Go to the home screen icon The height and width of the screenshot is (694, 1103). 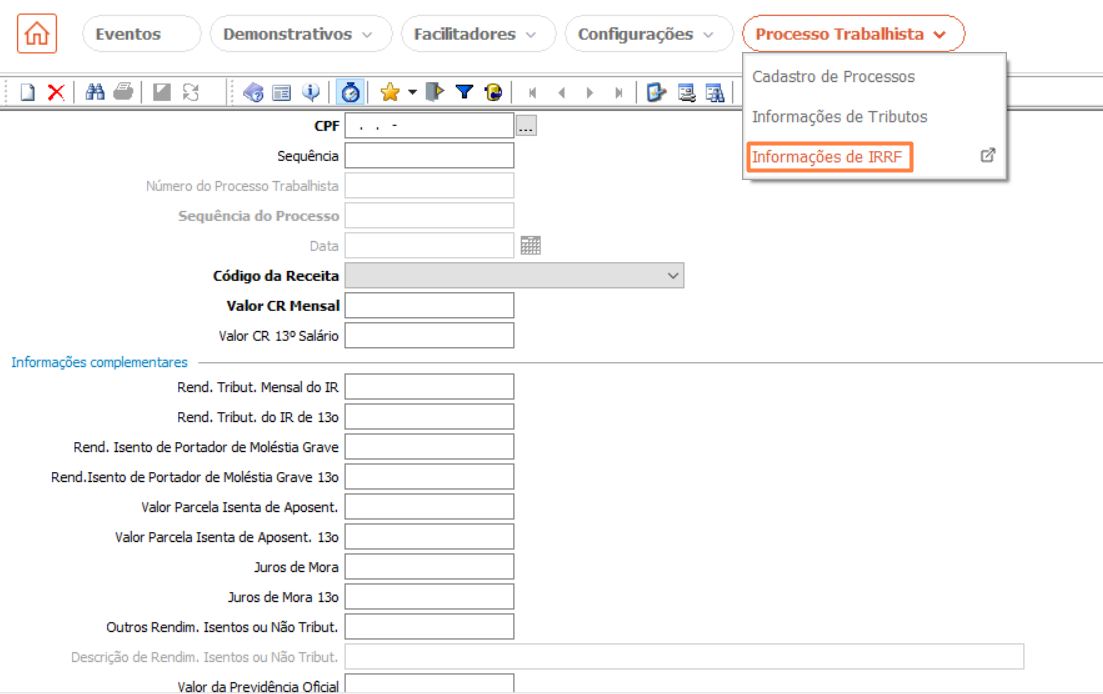click(x=37, y=34)
